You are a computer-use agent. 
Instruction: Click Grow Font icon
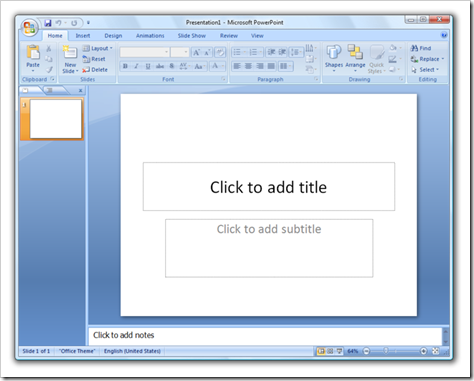click(196, 52)
